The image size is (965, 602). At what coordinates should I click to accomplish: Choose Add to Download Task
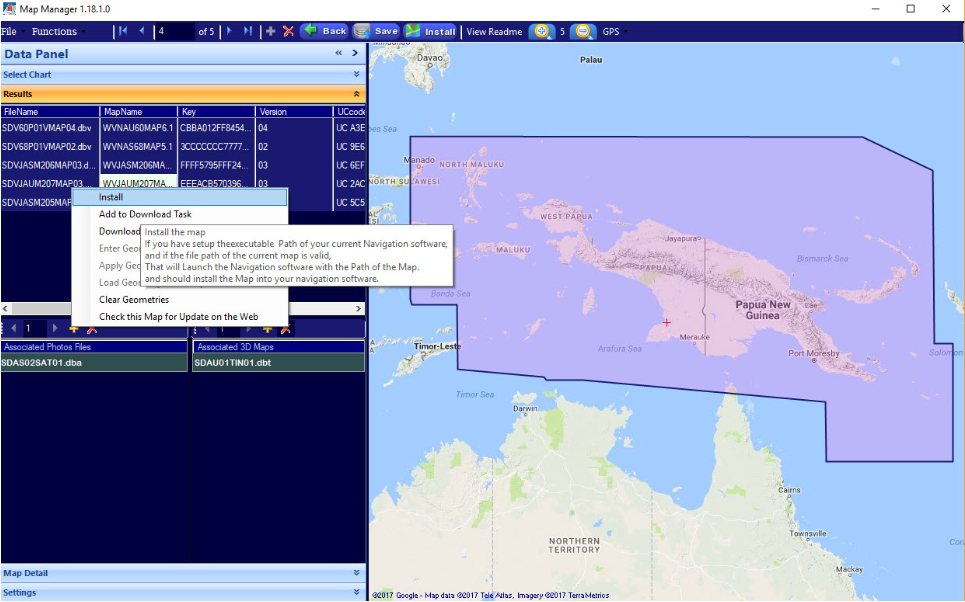tap(180, 214)
